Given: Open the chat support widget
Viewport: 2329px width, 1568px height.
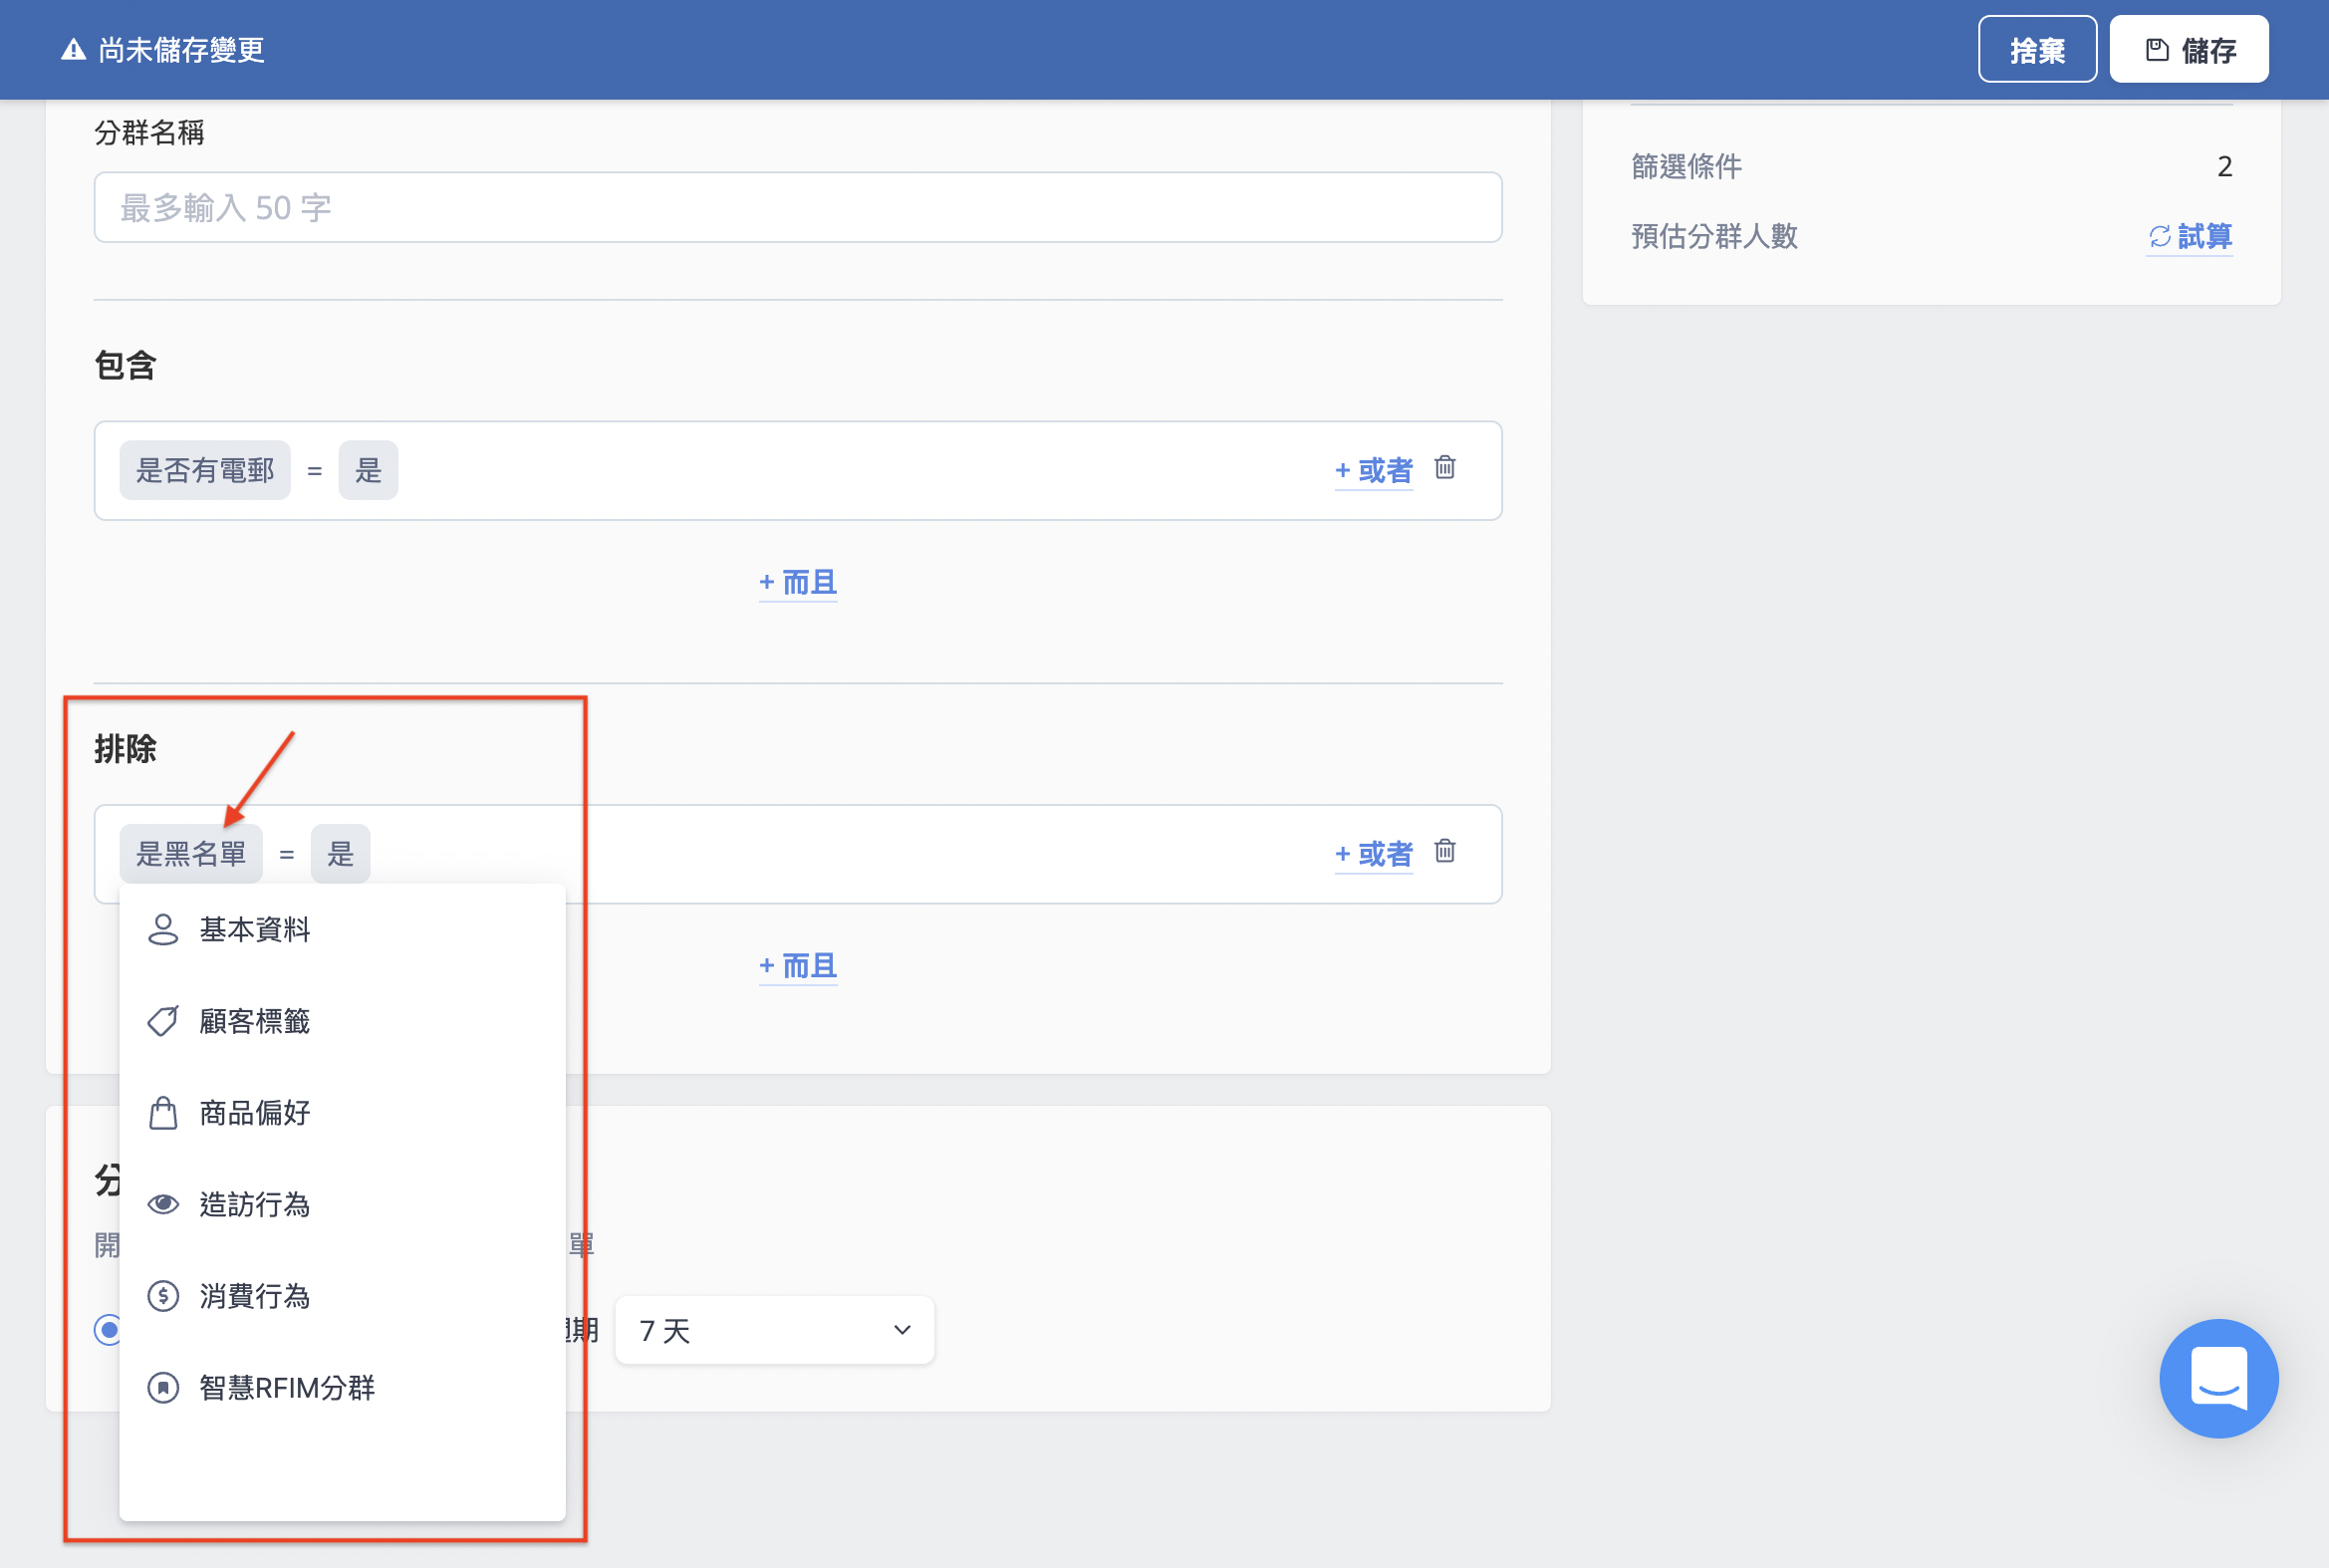Looking at the screenshot, I should click(2219, 1378).
